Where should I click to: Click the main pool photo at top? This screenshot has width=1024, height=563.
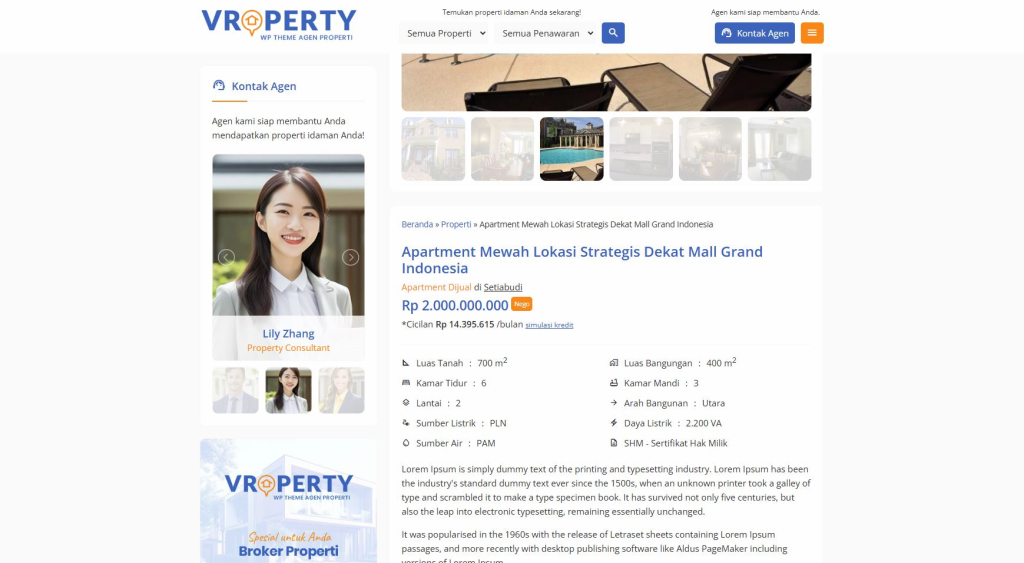606,82
